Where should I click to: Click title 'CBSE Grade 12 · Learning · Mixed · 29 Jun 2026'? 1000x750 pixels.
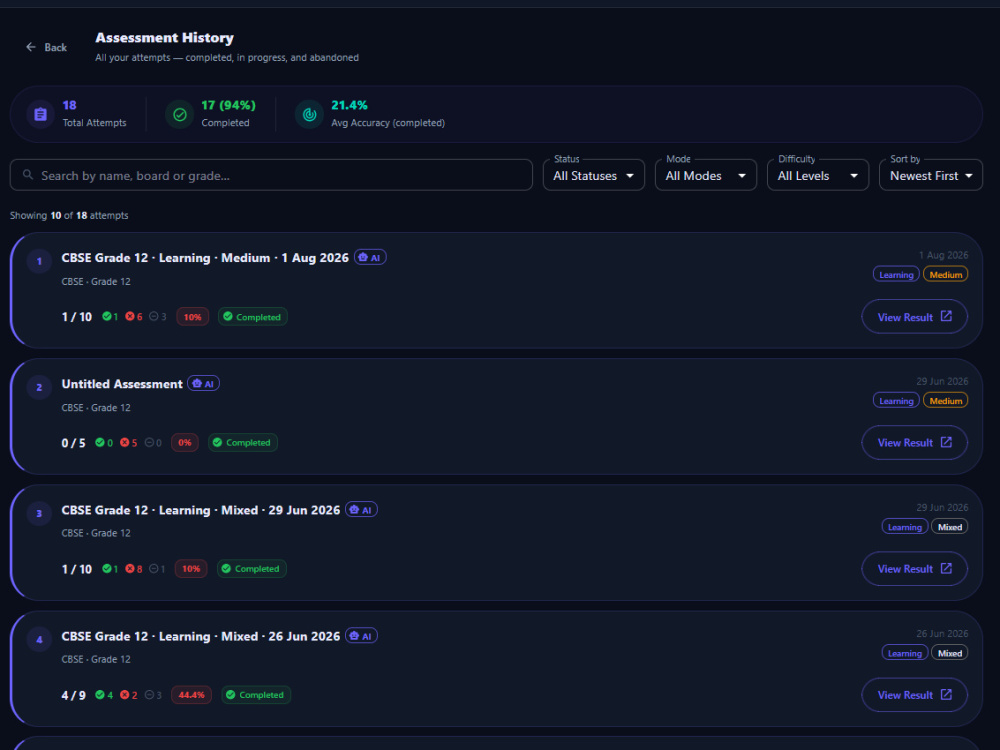(201, 510)
